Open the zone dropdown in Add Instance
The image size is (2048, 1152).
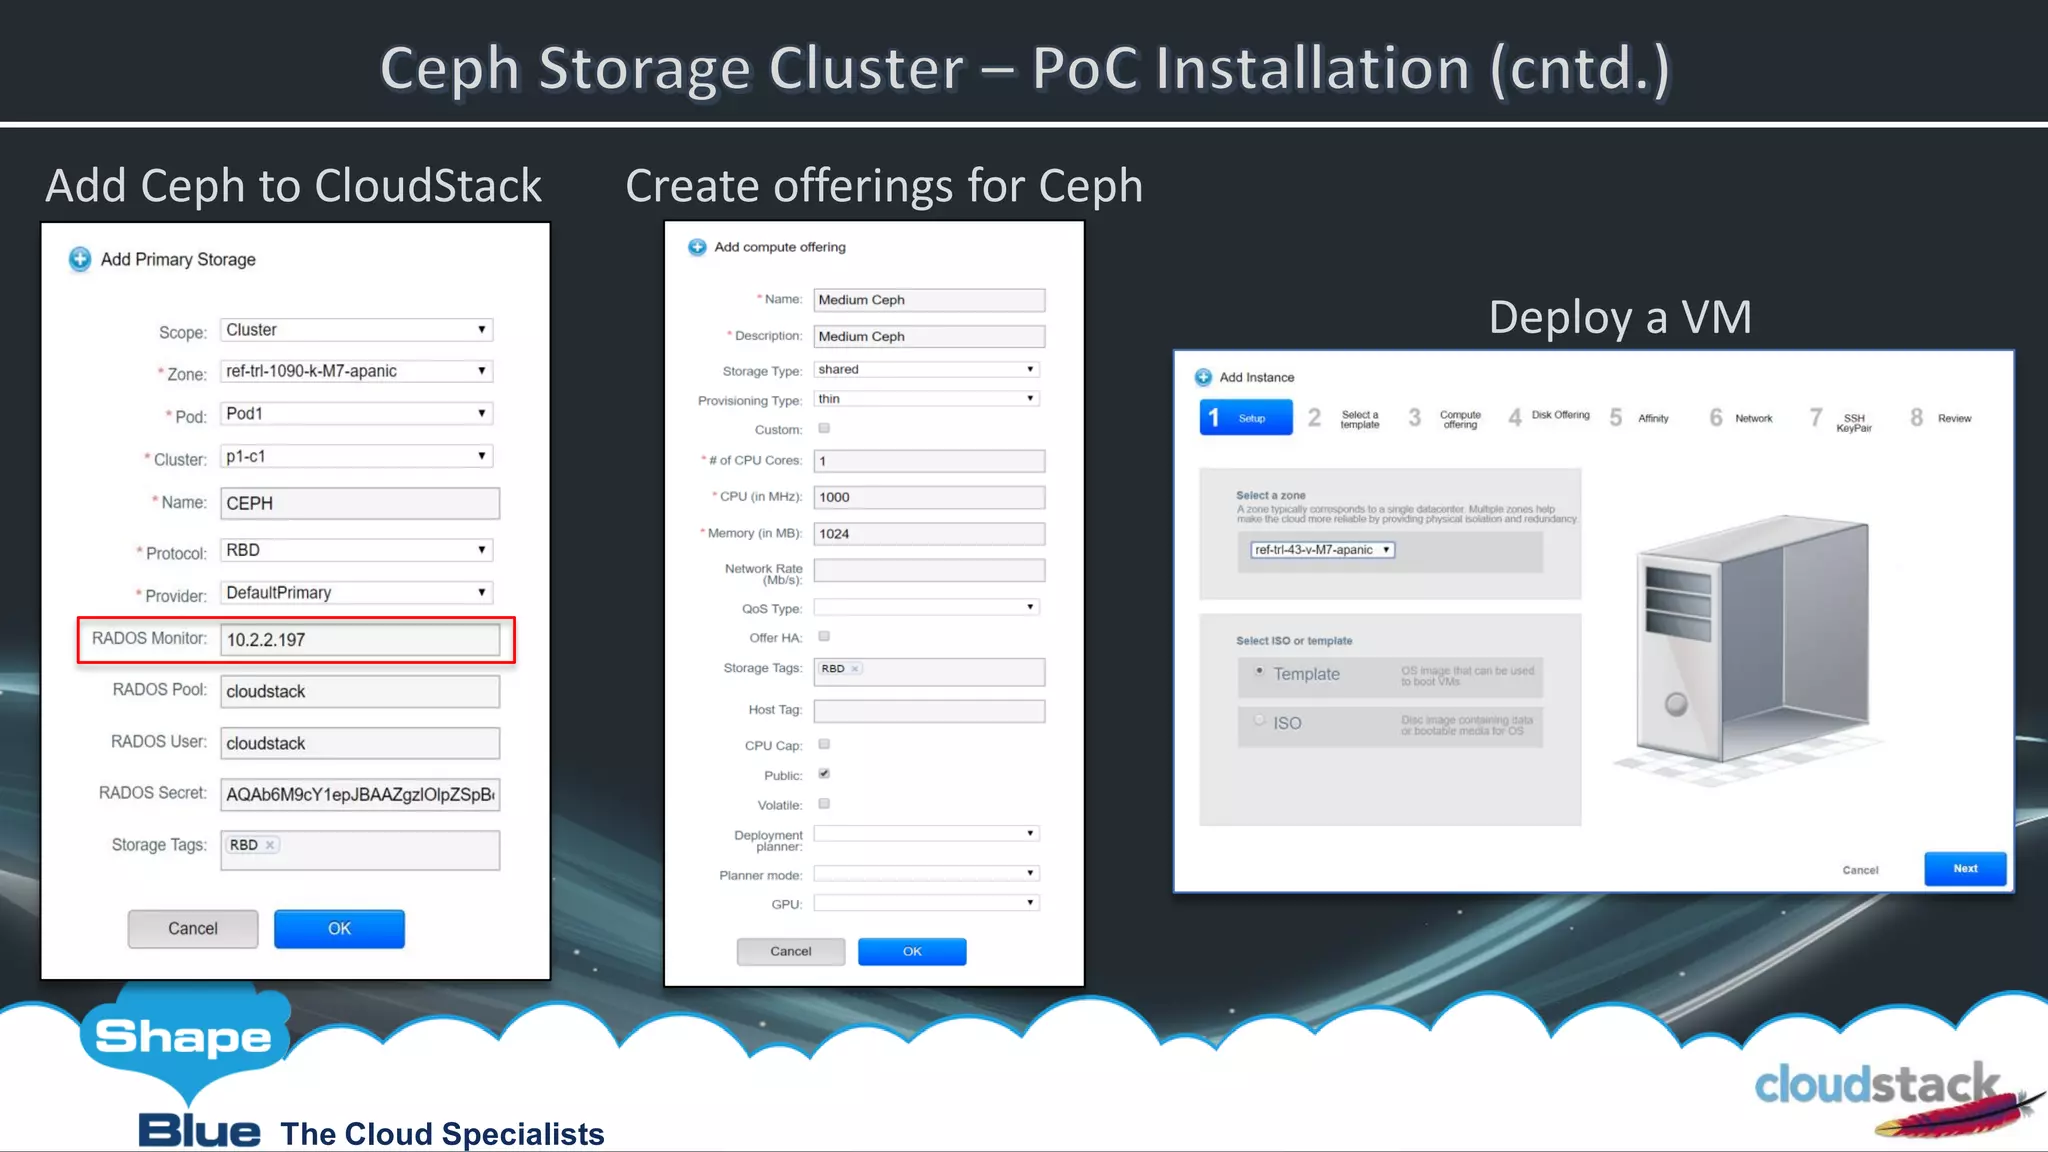(x=1322, y=550)
